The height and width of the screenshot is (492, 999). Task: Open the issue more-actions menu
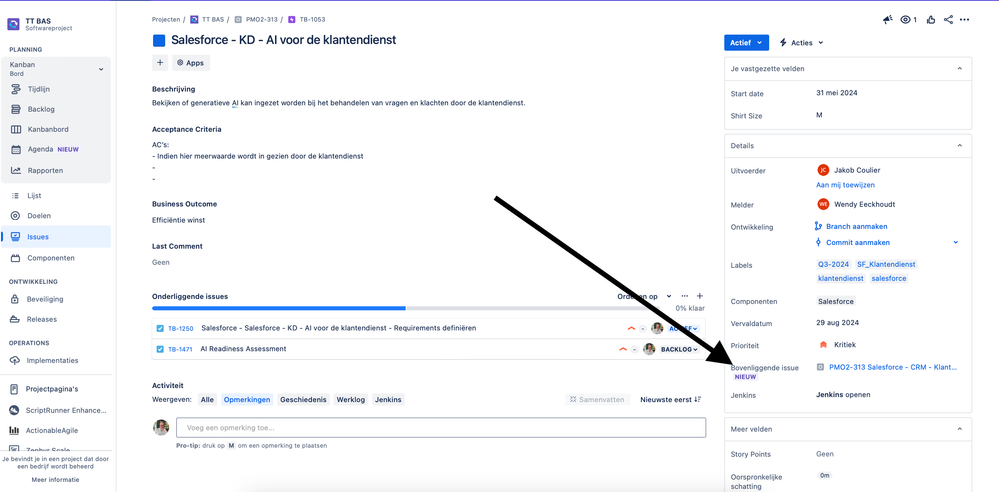click(x=965, y=20)
